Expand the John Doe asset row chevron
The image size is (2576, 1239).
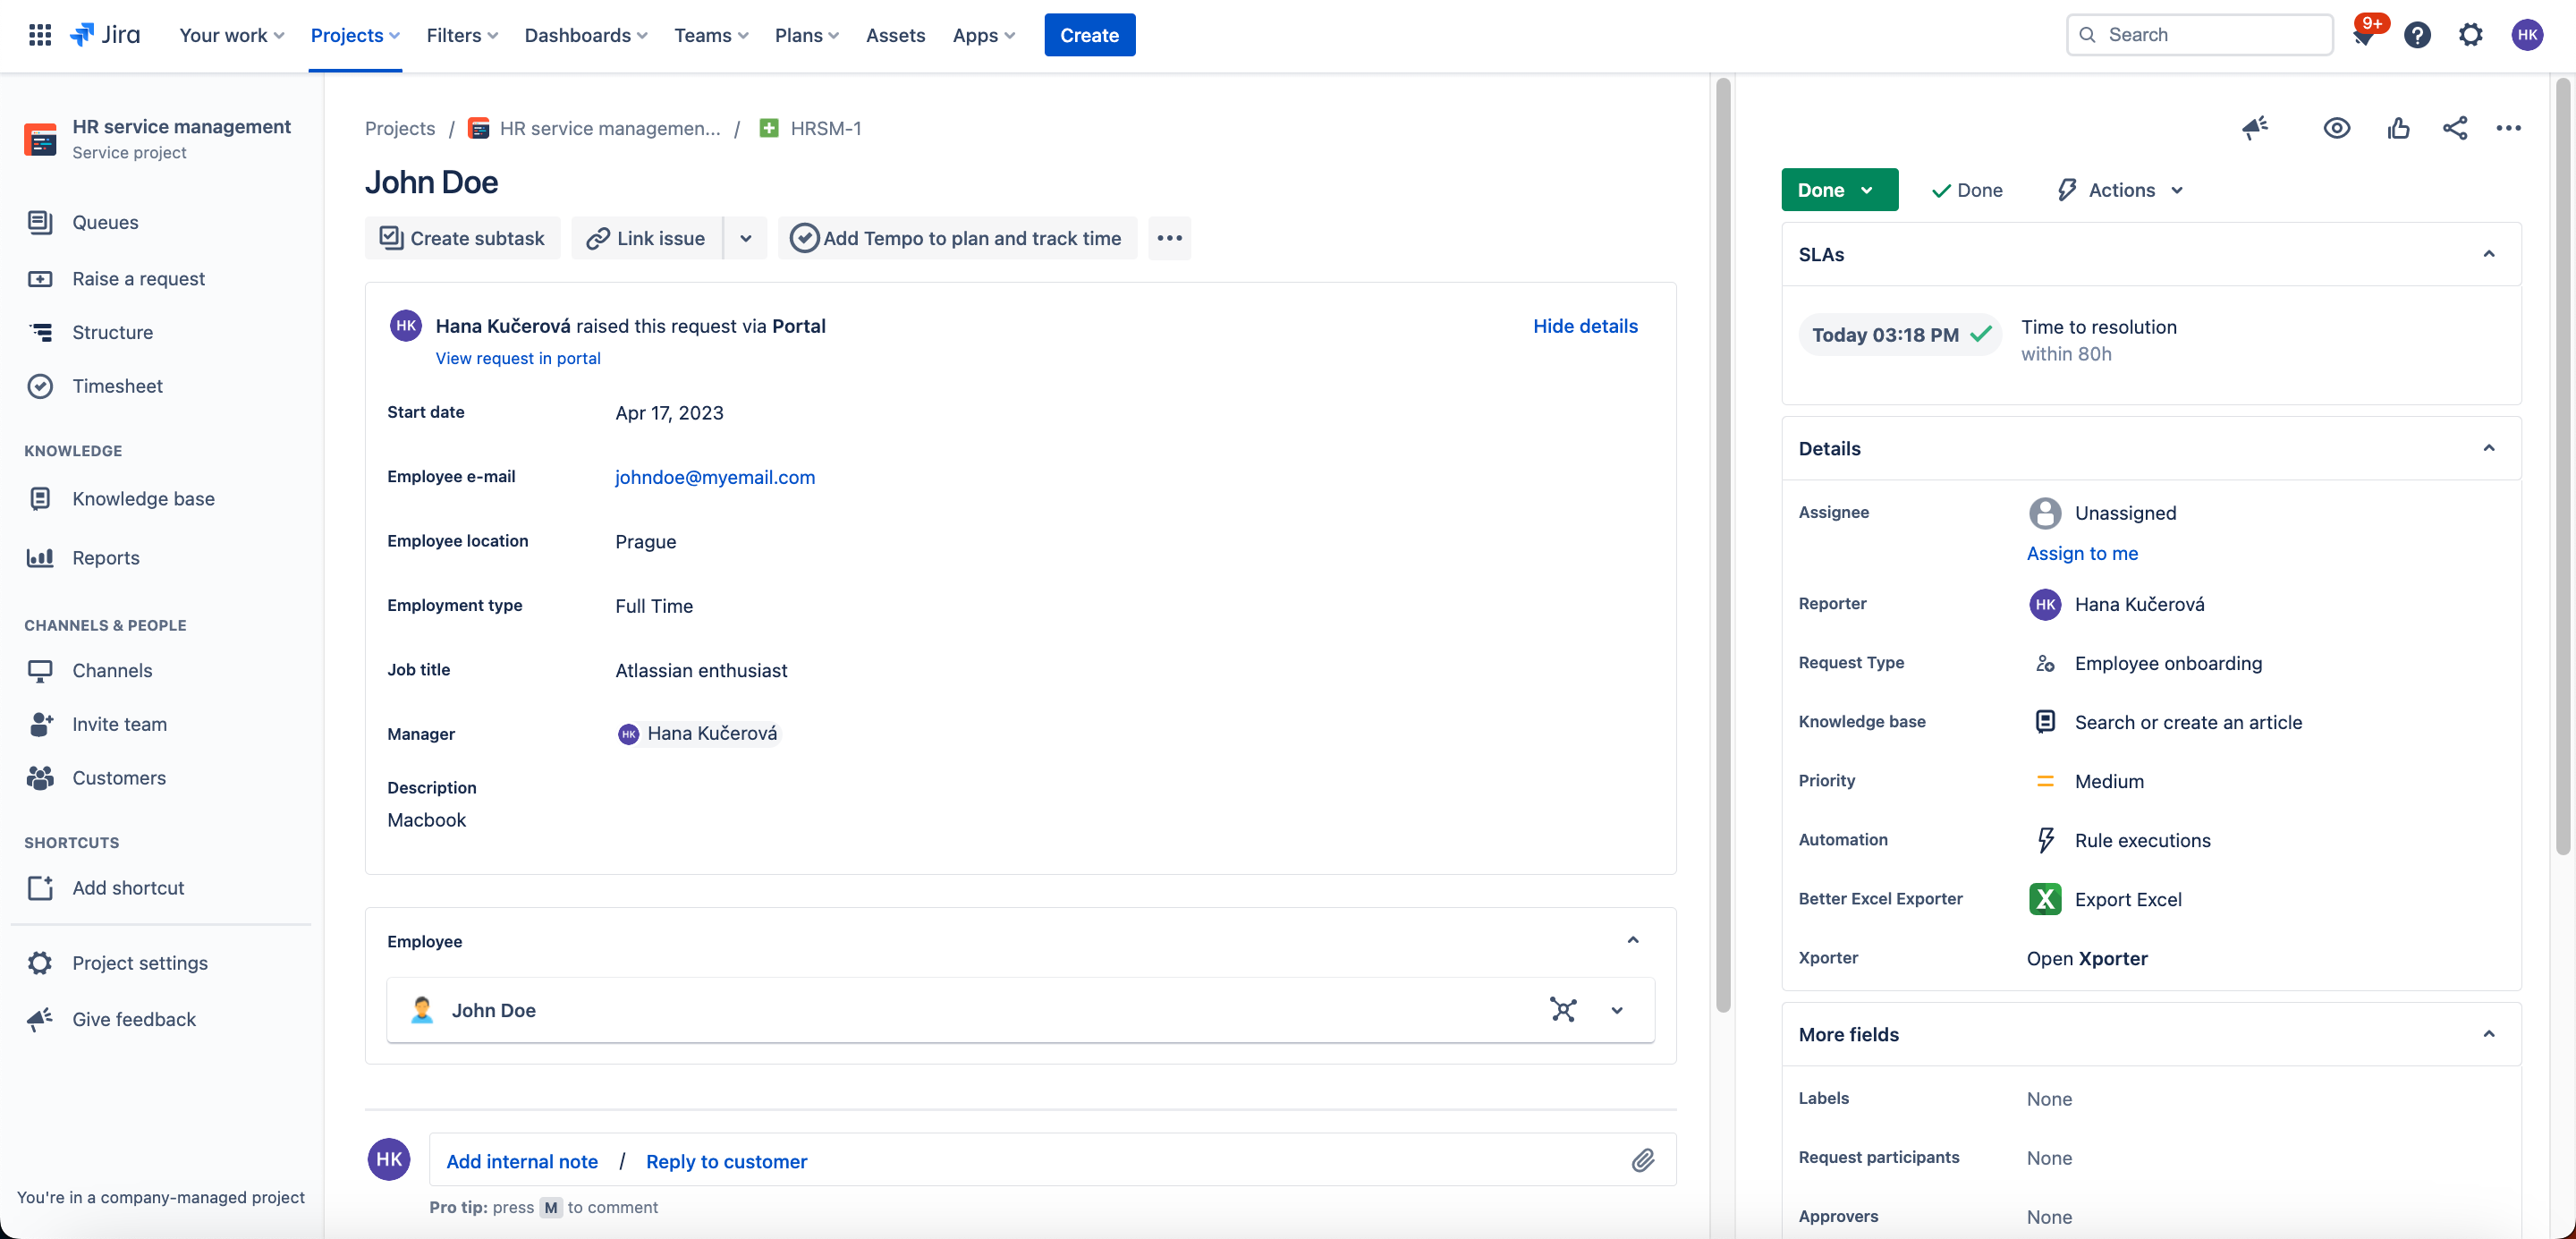point(1617,1010)
